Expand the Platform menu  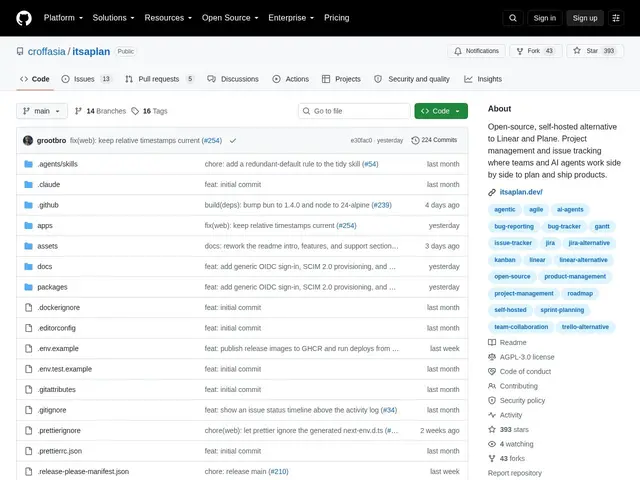(63, 18)
